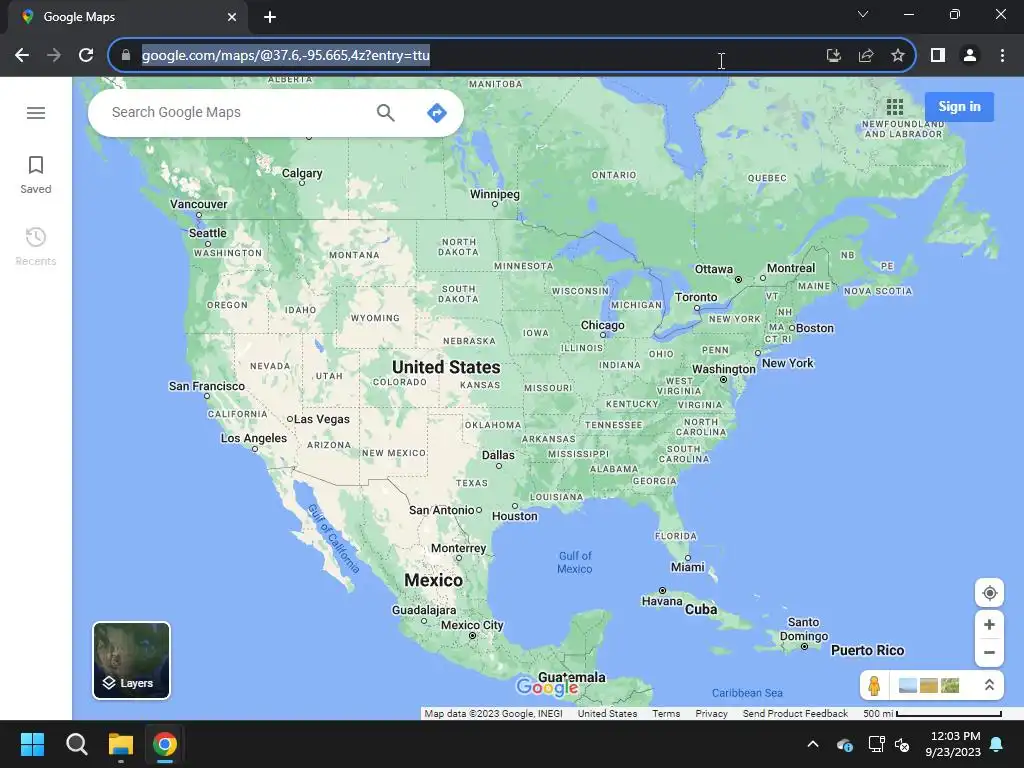The image size is (1024, 768).
Task: Open the Privacy link
Action: coord(711,713)
